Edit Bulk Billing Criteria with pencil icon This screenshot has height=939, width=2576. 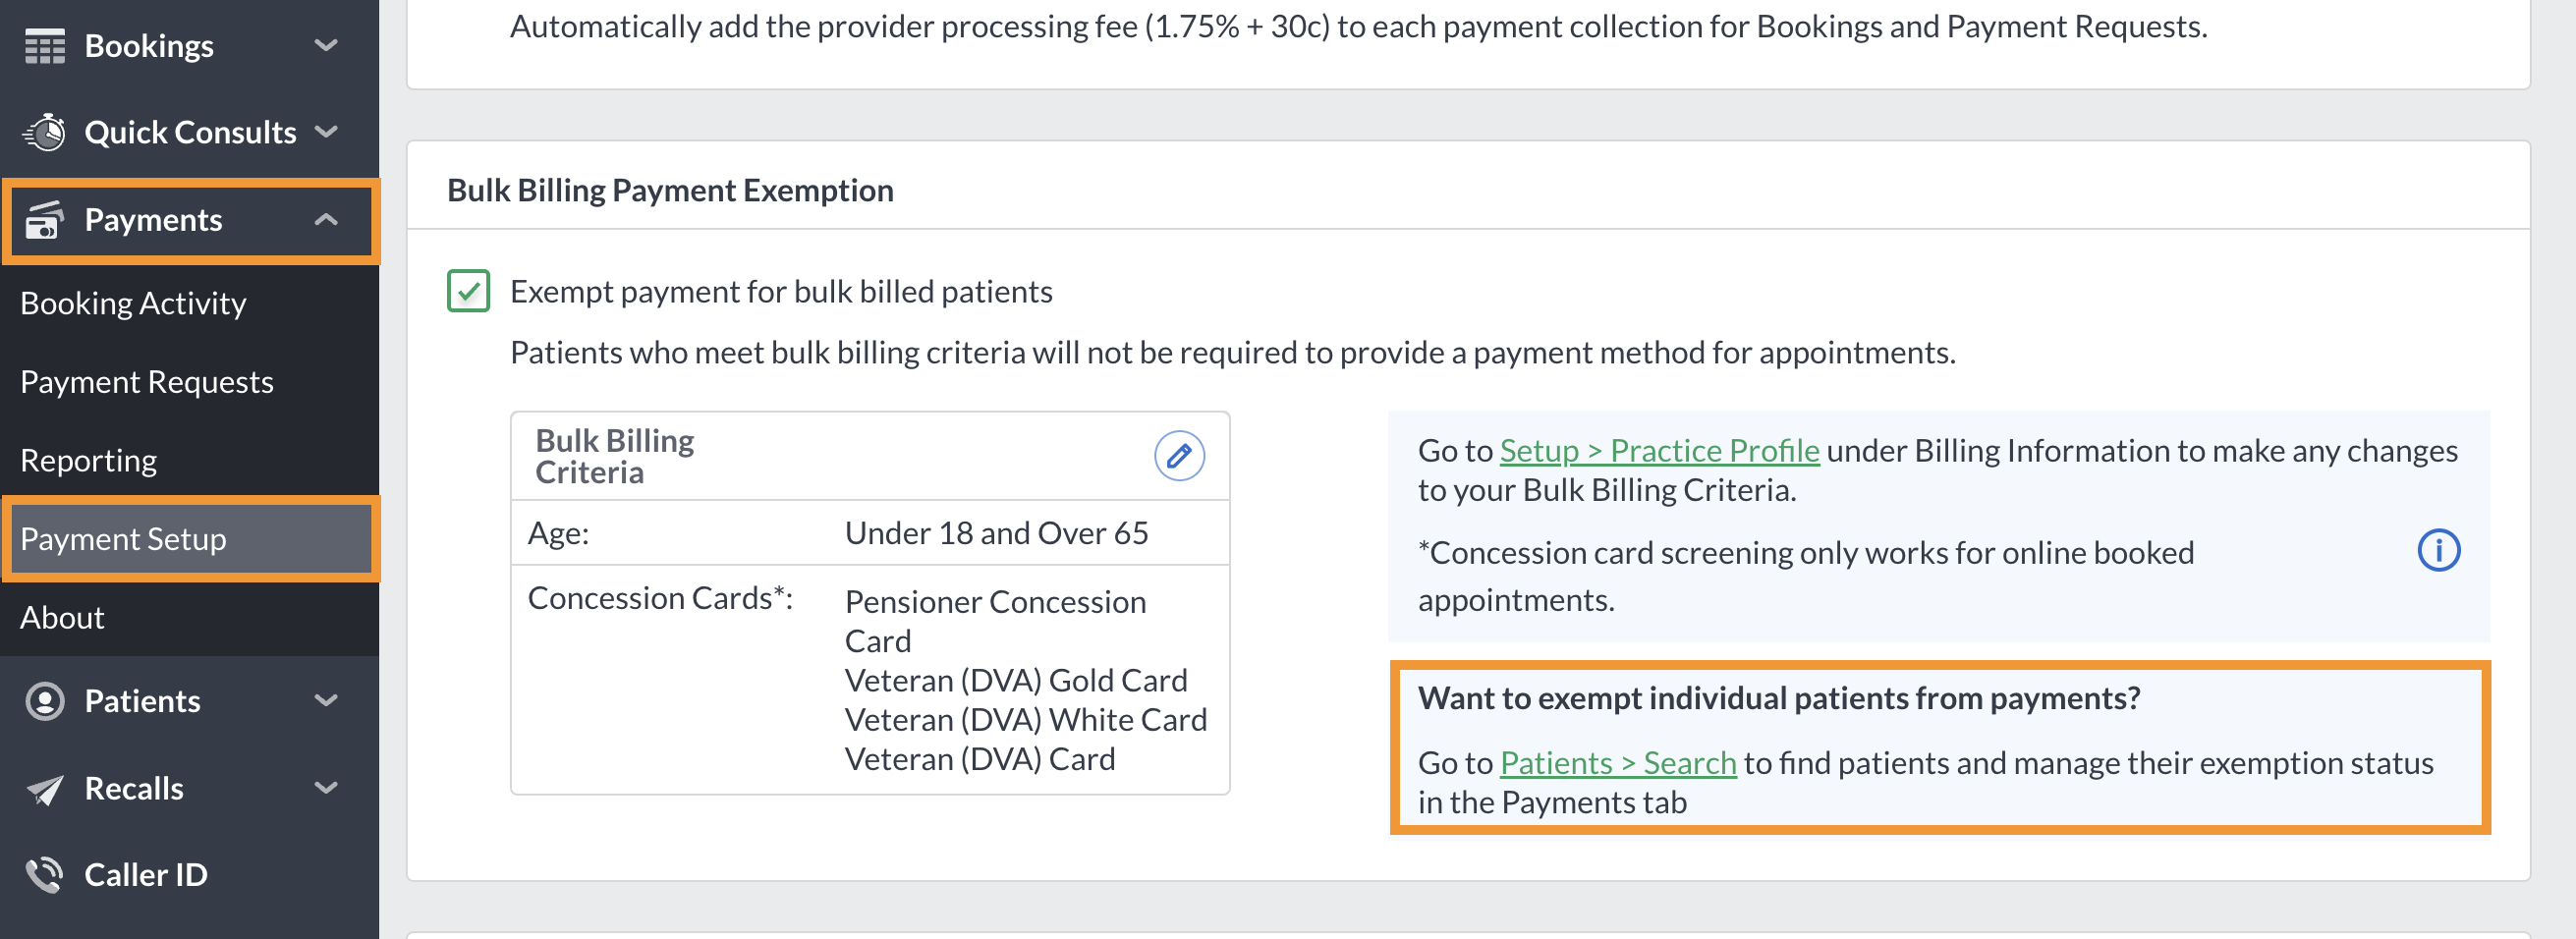[1179, 457]
